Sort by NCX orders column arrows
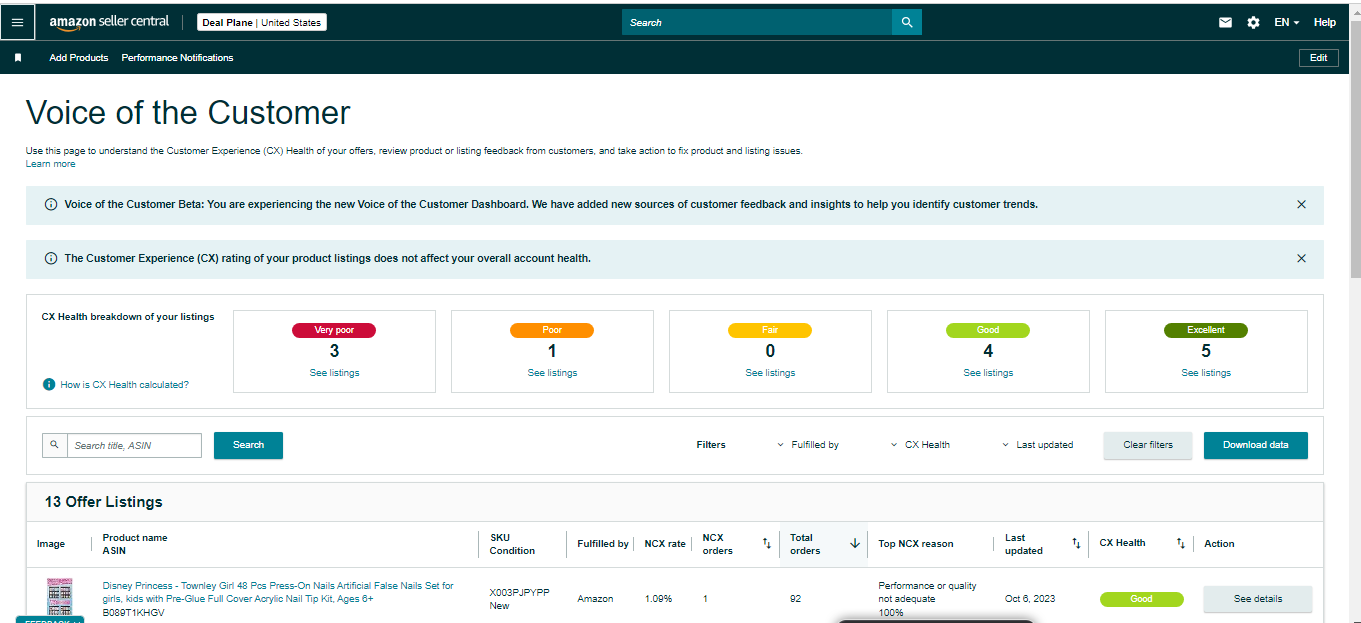 pyautogui.click(x=767, y=543)
